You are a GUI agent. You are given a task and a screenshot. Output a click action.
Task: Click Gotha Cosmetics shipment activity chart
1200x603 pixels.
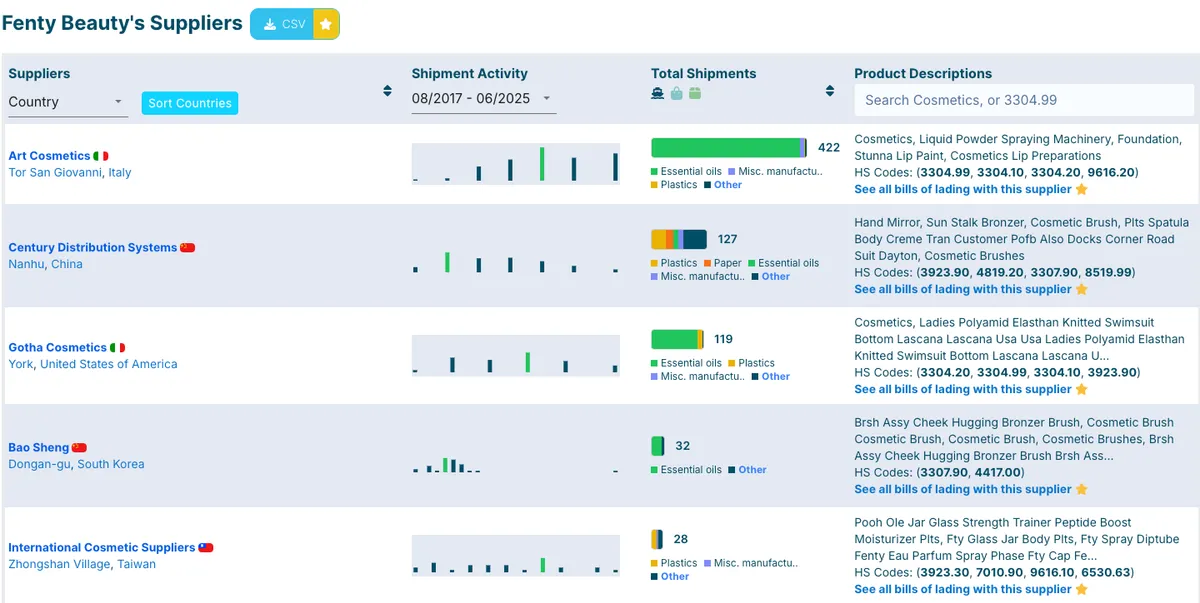pos(516,355)
